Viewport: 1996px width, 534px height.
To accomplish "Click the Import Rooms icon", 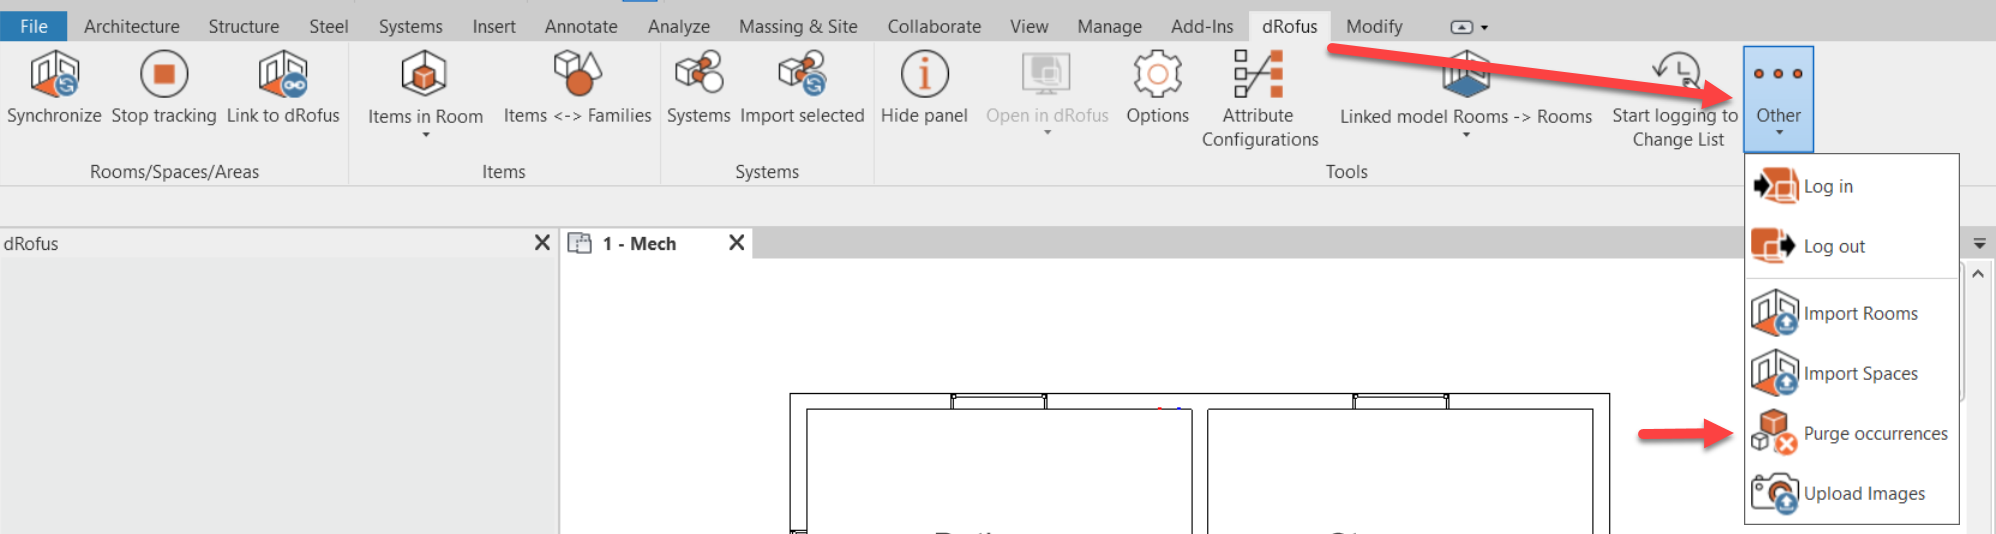I will coord(1775,313).
